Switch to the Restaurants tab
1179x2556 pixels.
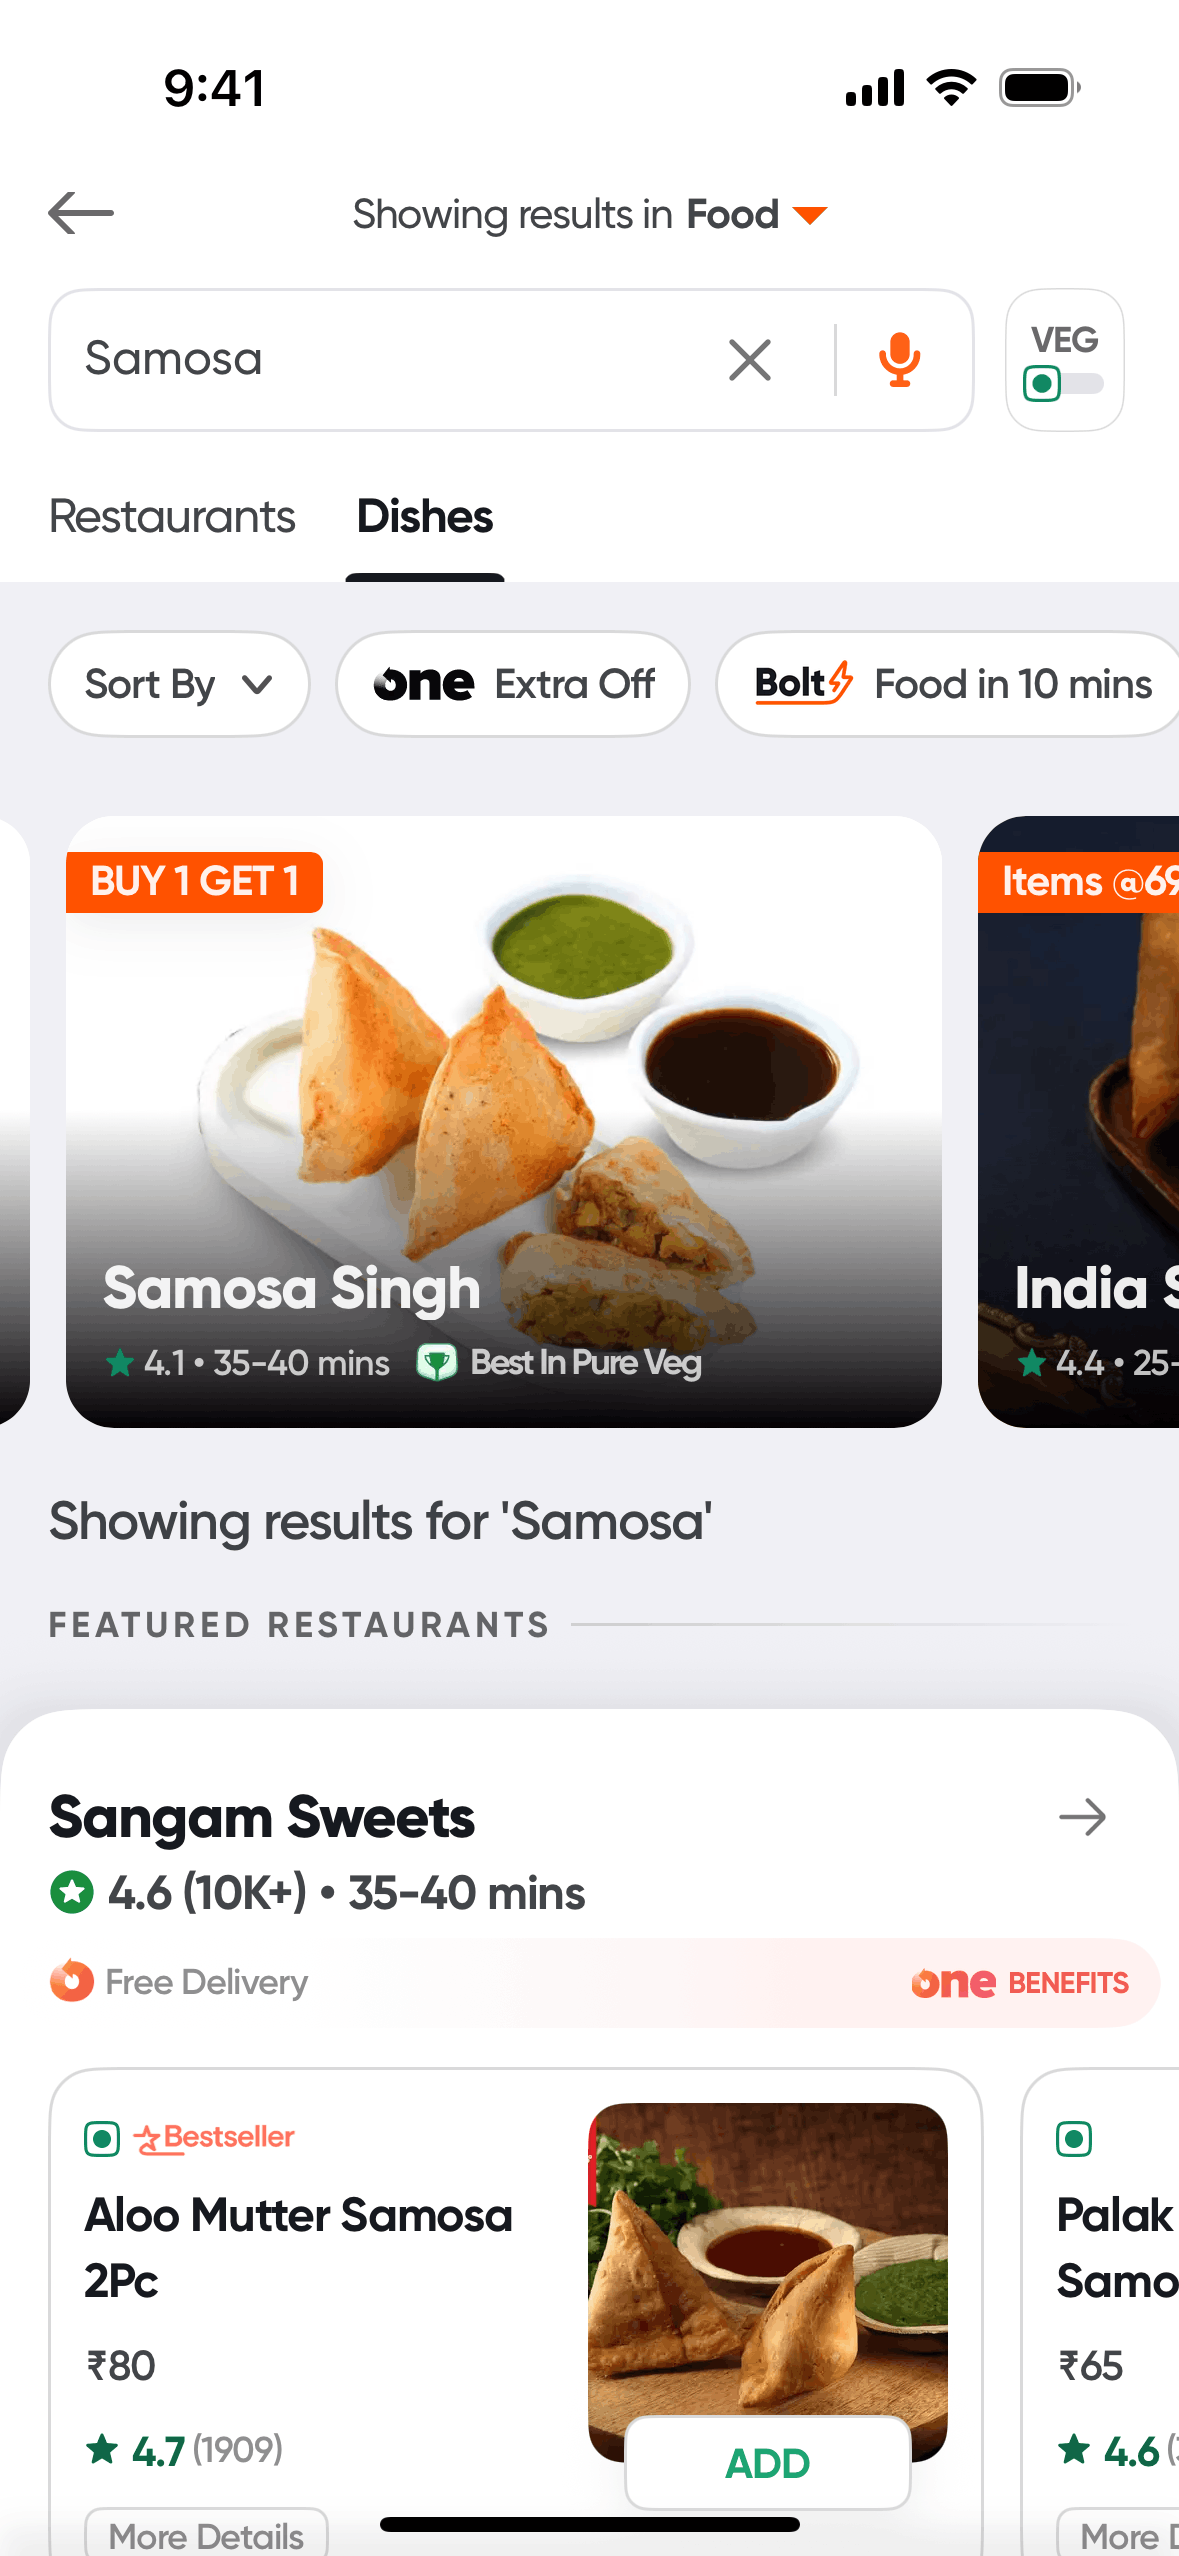(x=172, y=517)
